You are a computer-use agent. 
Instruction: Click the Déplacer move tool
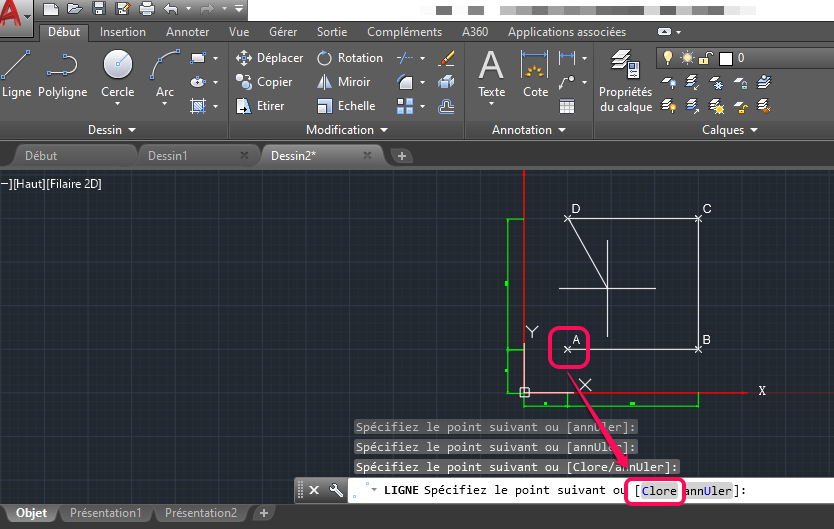point(270,58)
